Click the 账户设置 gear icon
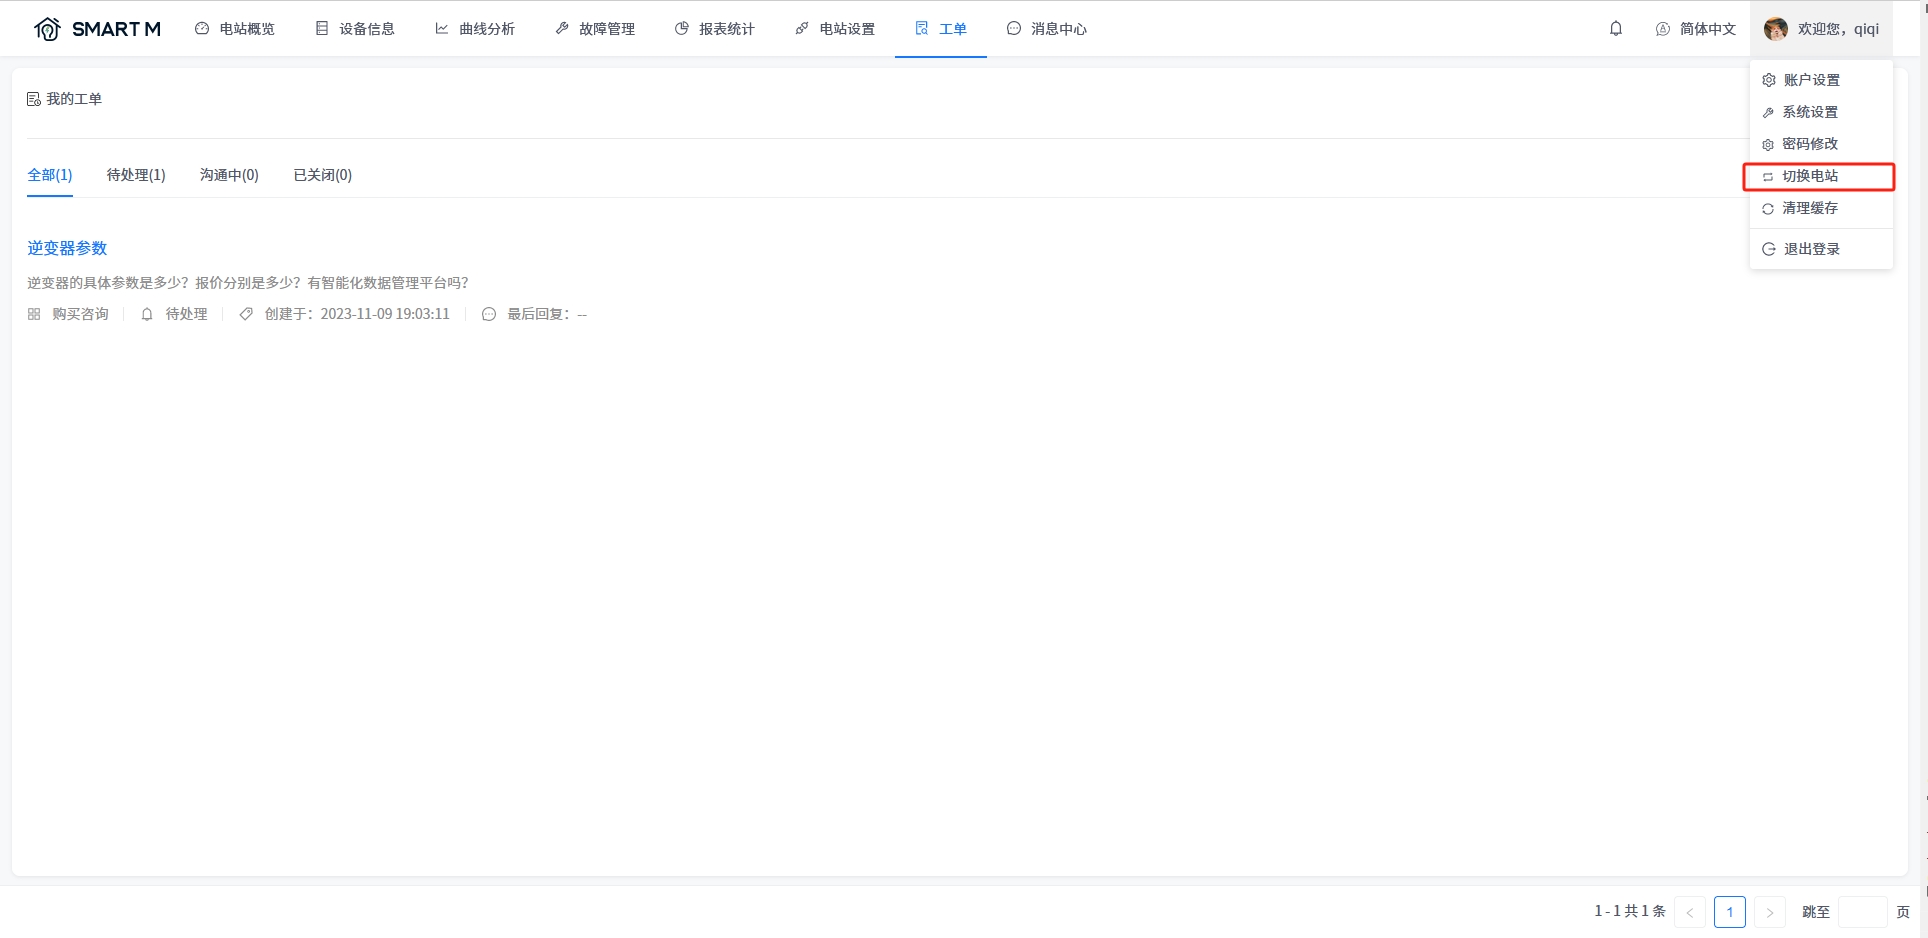The width and height of the screenshot is (1928, 938). pyautogui.click(x=1768, y=80)
